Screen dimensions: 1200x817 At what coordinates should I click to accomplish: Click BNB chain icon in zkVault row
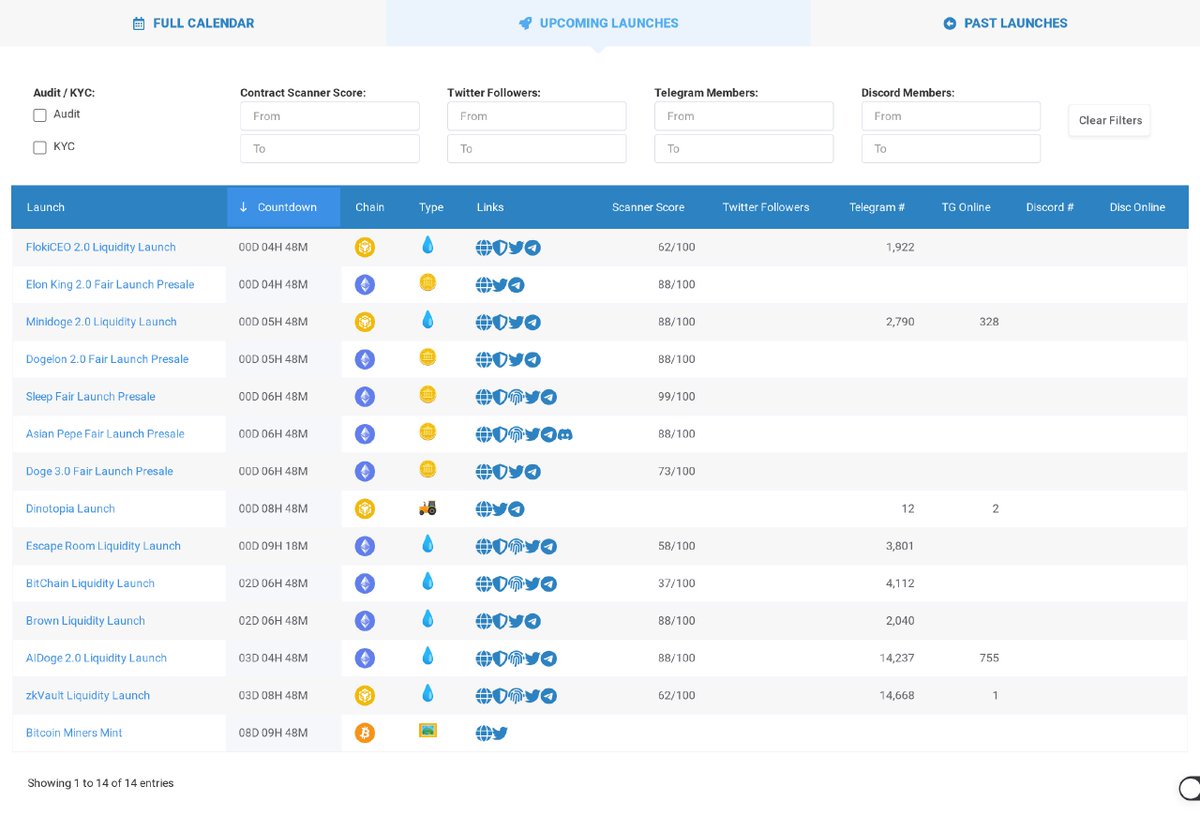(365, 696)
